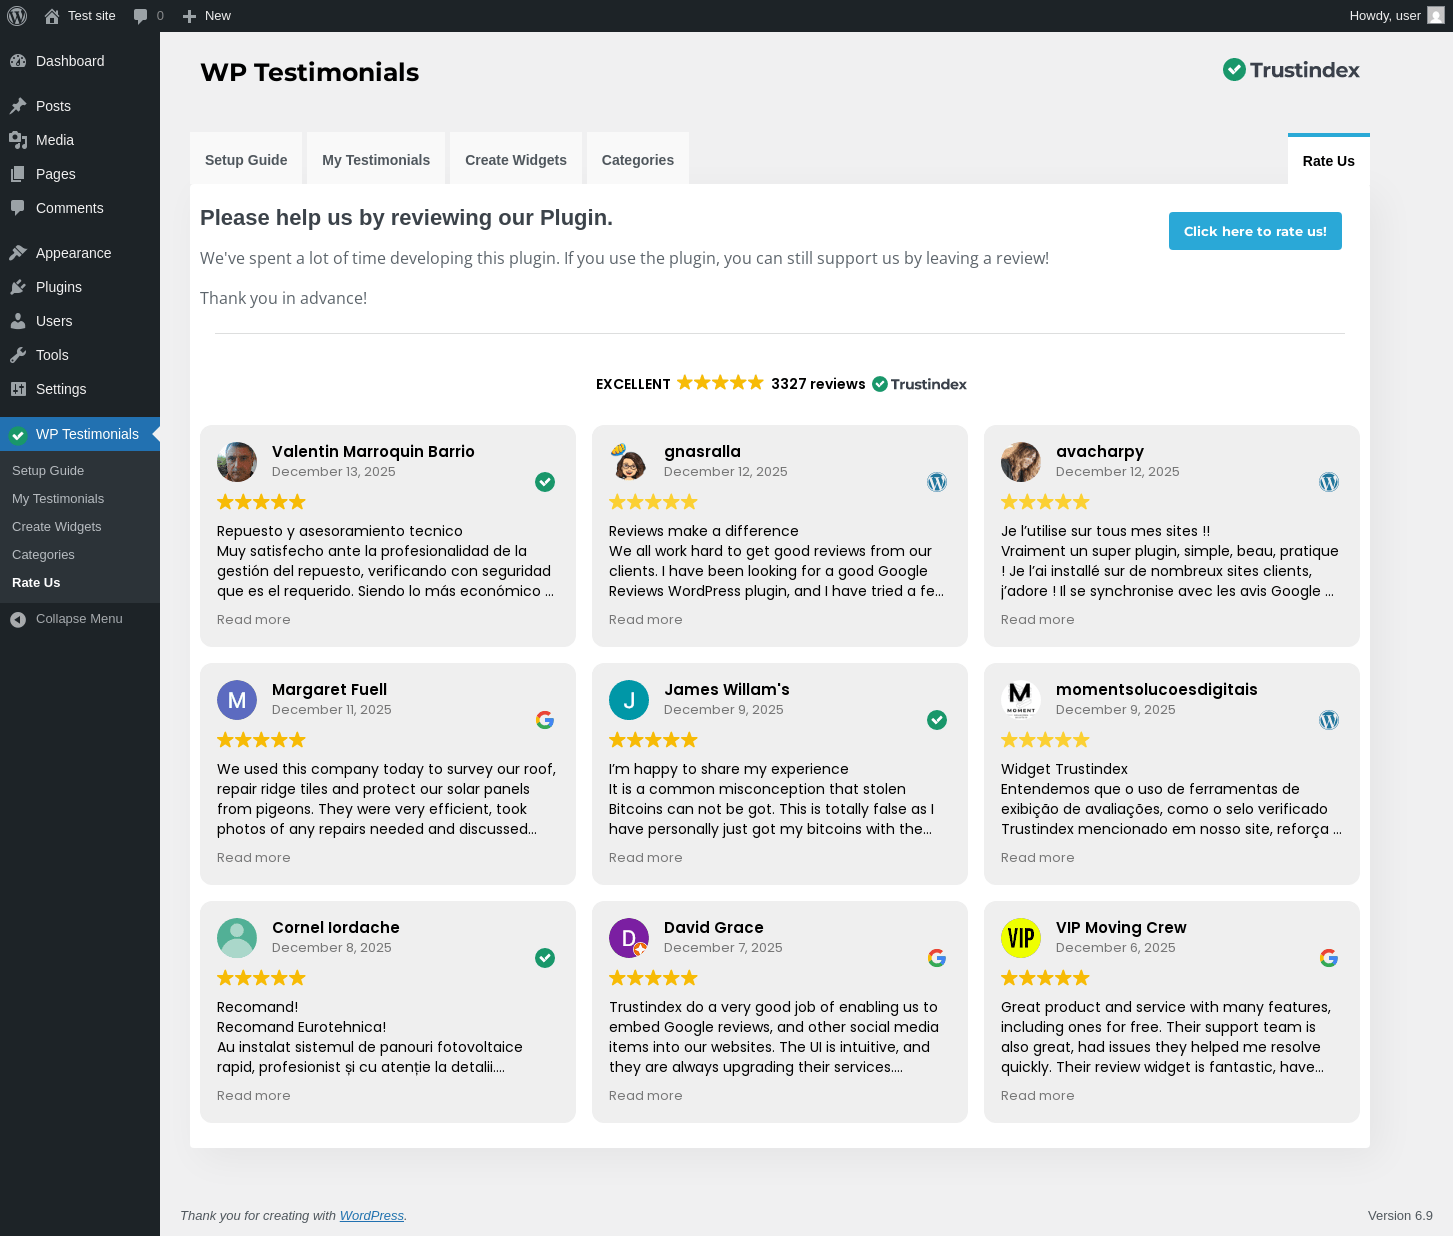The width and height of the screenshot is (1453, 1236).
Task: Click the Google icon on David Grace review
Action: click(937, 958)
